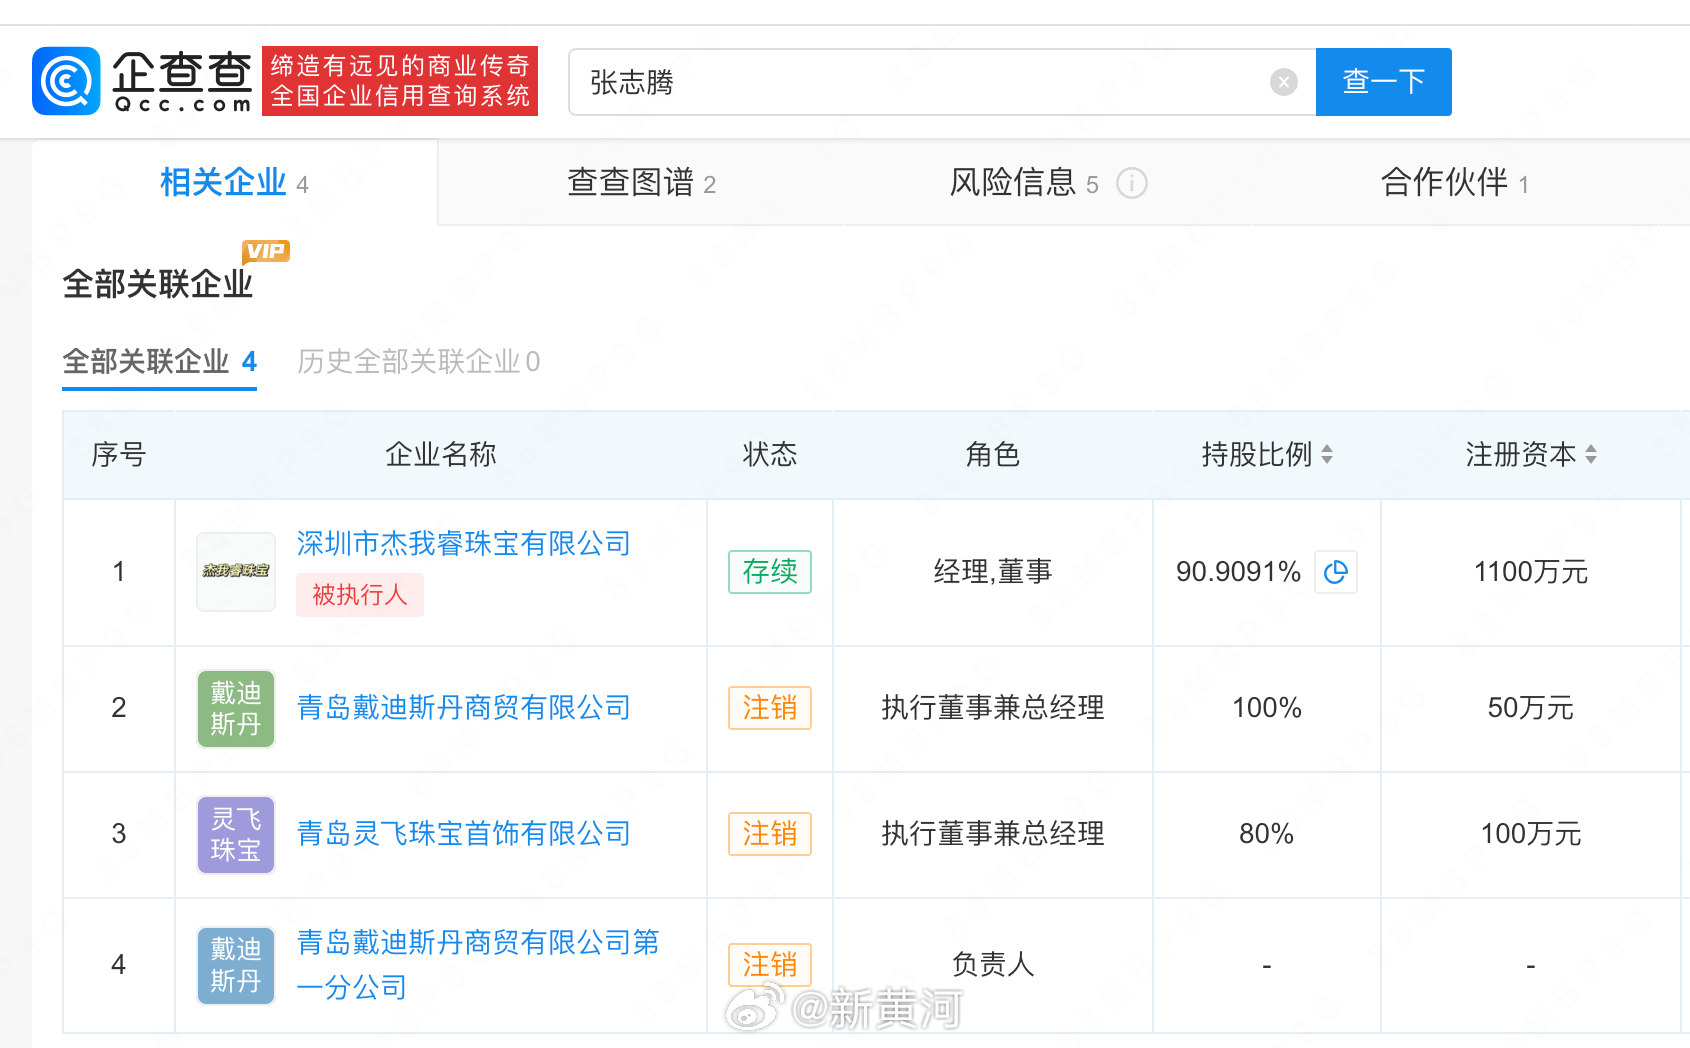The image size is (1690, 1048).
Task: Toggle the 存续 status badge
Action: click(769, 572)
